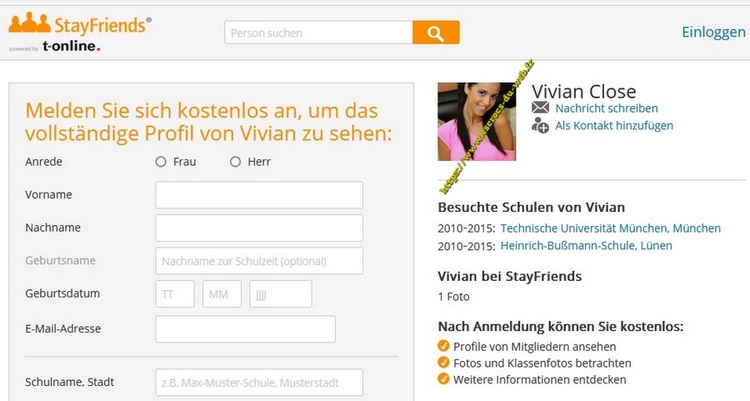Click the Vorname input field
Image resolution: width=750 pixels, height=401 pixels.
click(x=259, y=195)
